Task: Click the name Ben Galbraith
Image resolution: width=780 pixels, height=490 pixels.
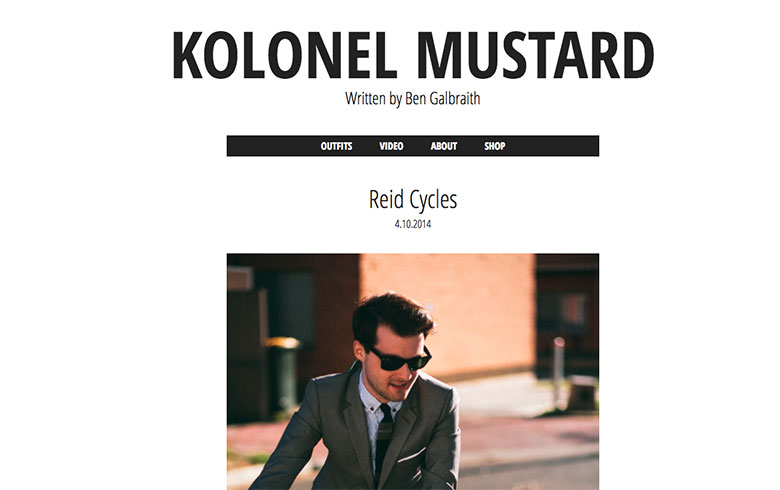Action: pos(443,98)
